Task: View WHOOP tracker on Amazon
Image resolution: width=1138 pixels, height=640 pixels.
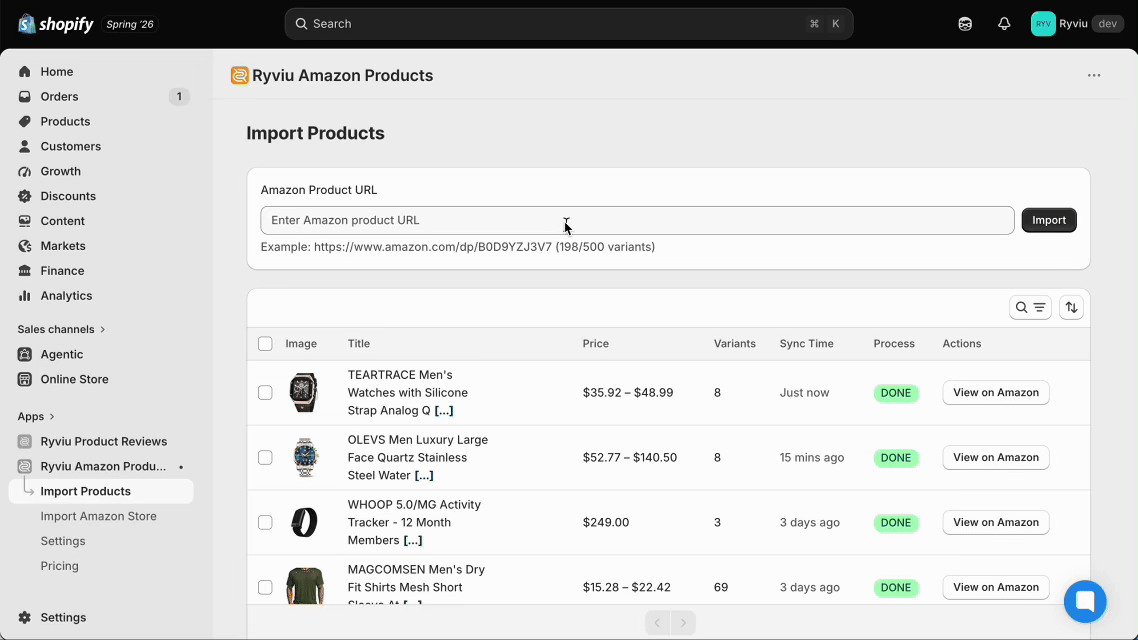Action: [x=996, y=522]
